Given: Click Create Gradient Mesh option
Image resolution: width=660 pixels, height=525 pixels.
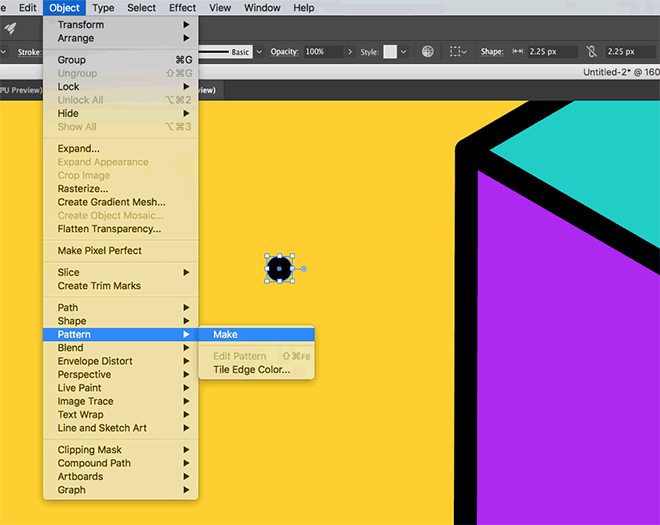Looking at the screenshot, I should tap(111, 202).
